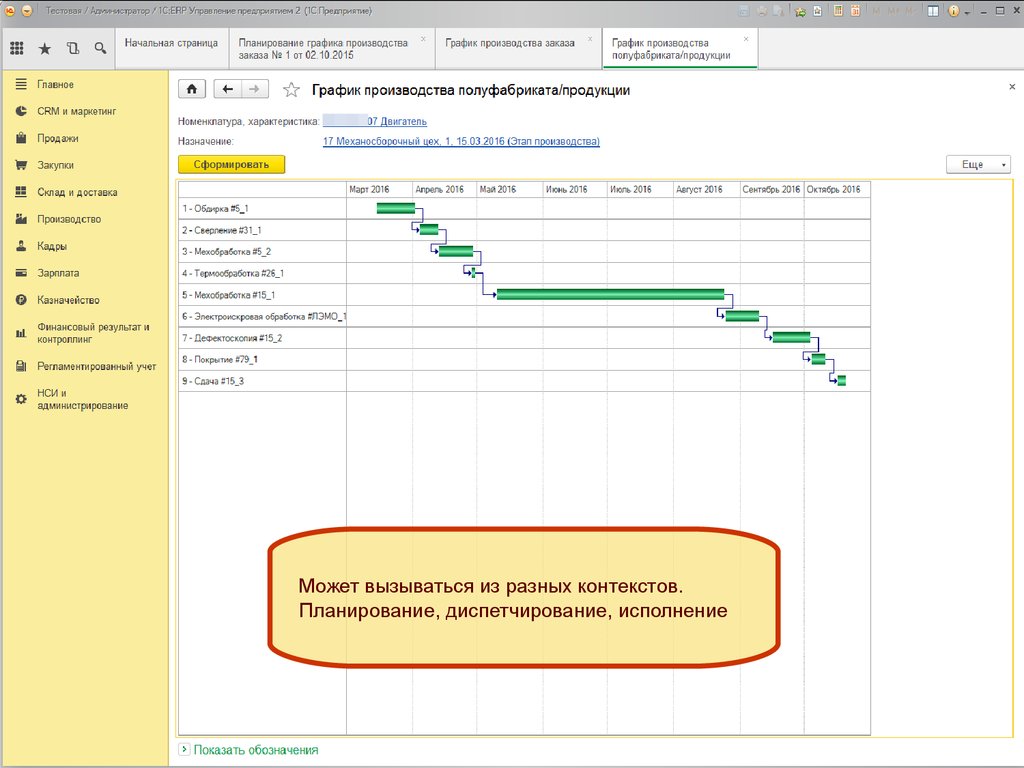Go to home via the house icon button
The image size is (1024, 768).
192,89
